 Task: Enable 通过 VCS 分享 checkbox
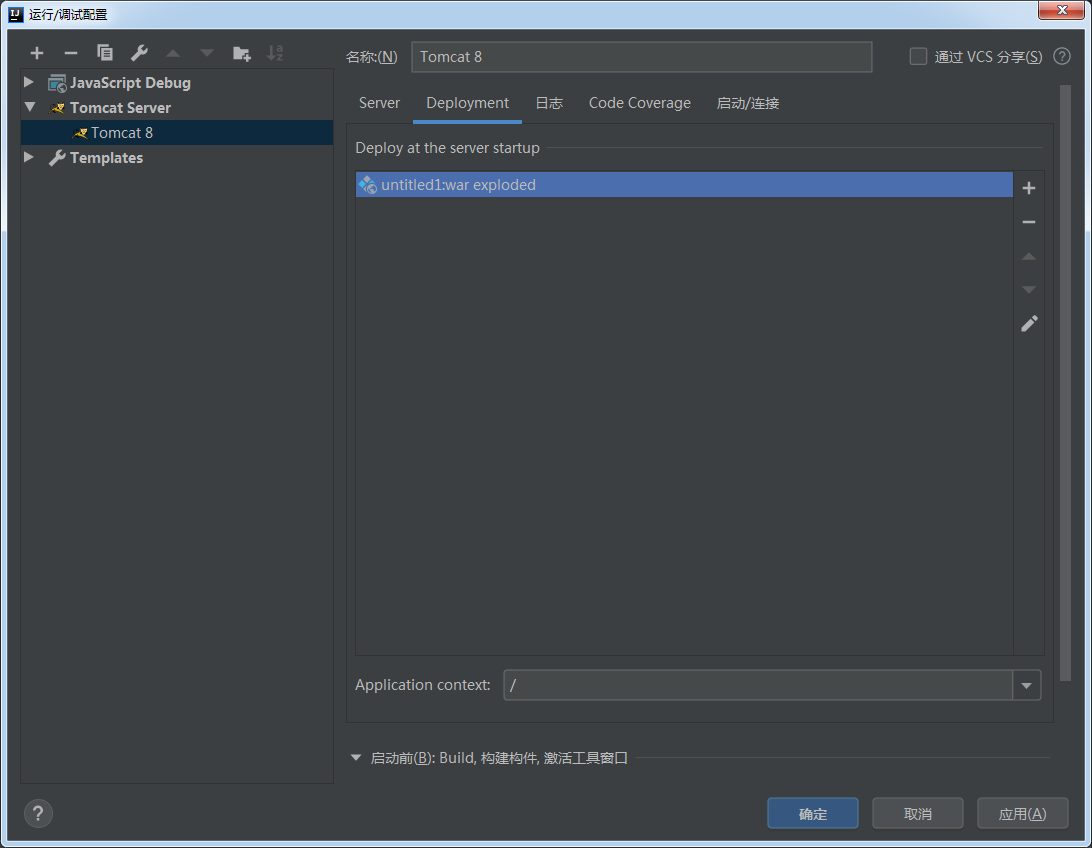tap(918, 56)
